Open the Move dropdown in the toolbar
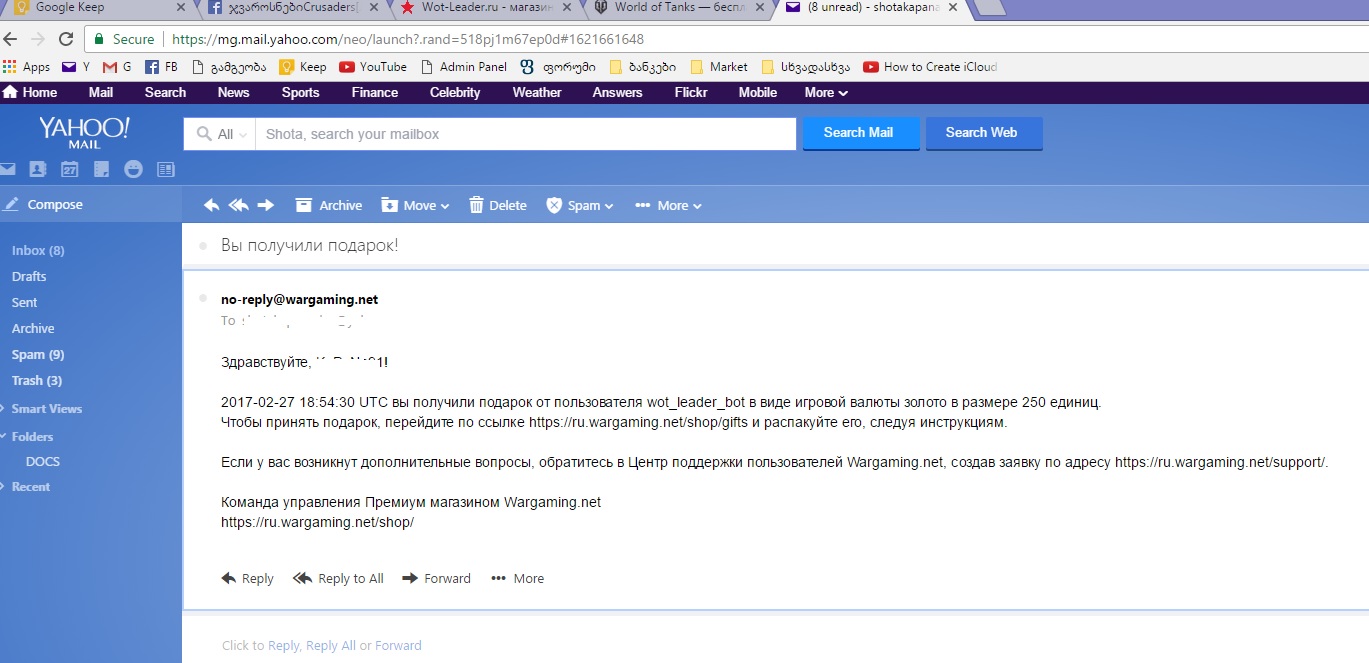 click(x=415, y=205)
